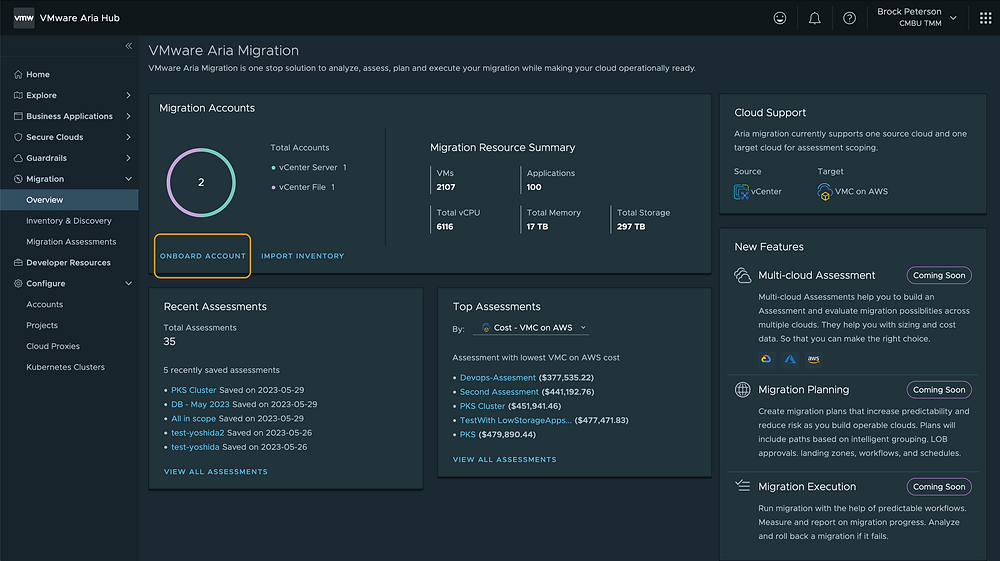The image size is (1000, 561).
Task: Open the All in scope assessment
Action: click(x=193, y=419)
